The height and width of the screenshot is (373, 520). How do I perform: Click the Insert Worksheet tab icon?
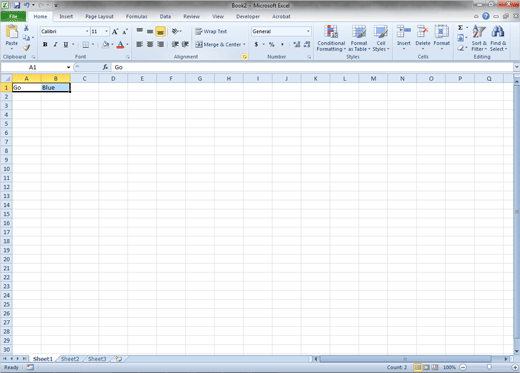click(x=119, y=359)
